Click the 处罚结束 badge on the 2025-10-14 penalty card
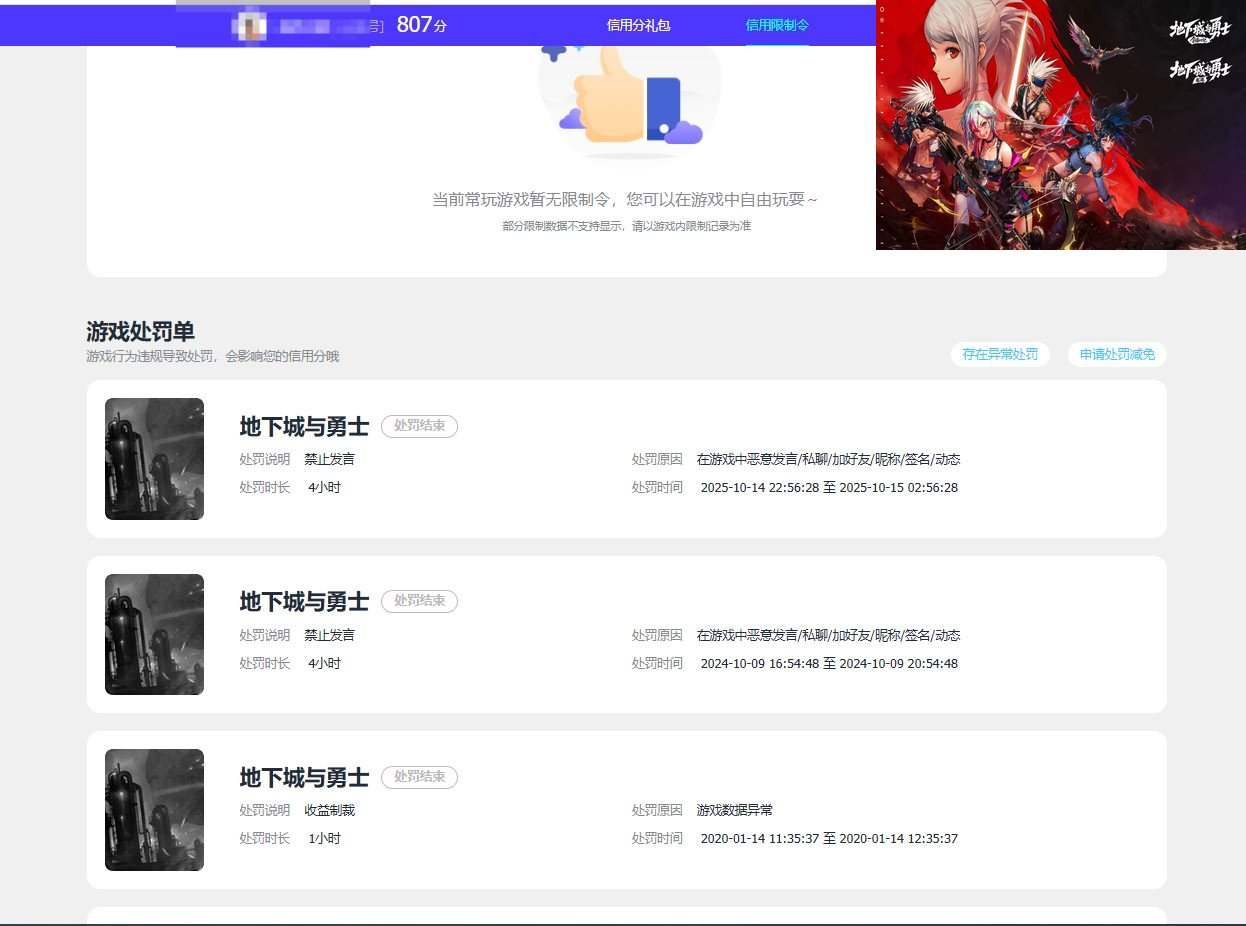Image resolution: width=1246 pixels, height=926 pixels. pyautogui.click(x=419, y=426)
